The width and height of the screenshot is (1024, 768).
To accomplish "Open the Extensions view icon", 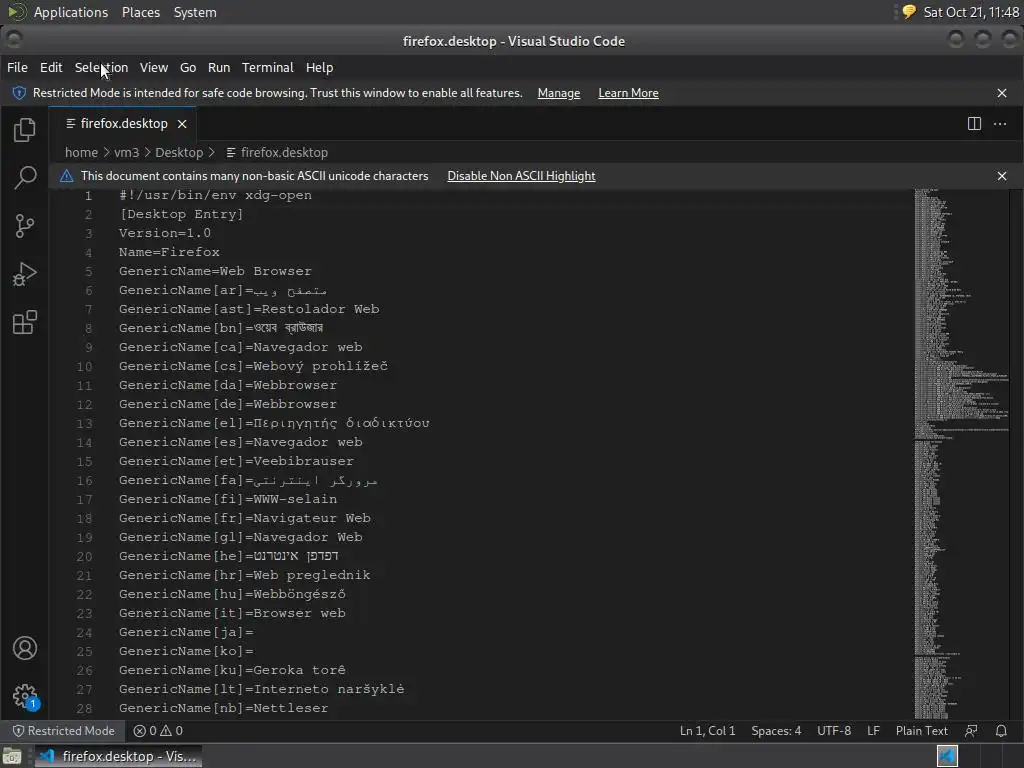I will tap(24, 322).
